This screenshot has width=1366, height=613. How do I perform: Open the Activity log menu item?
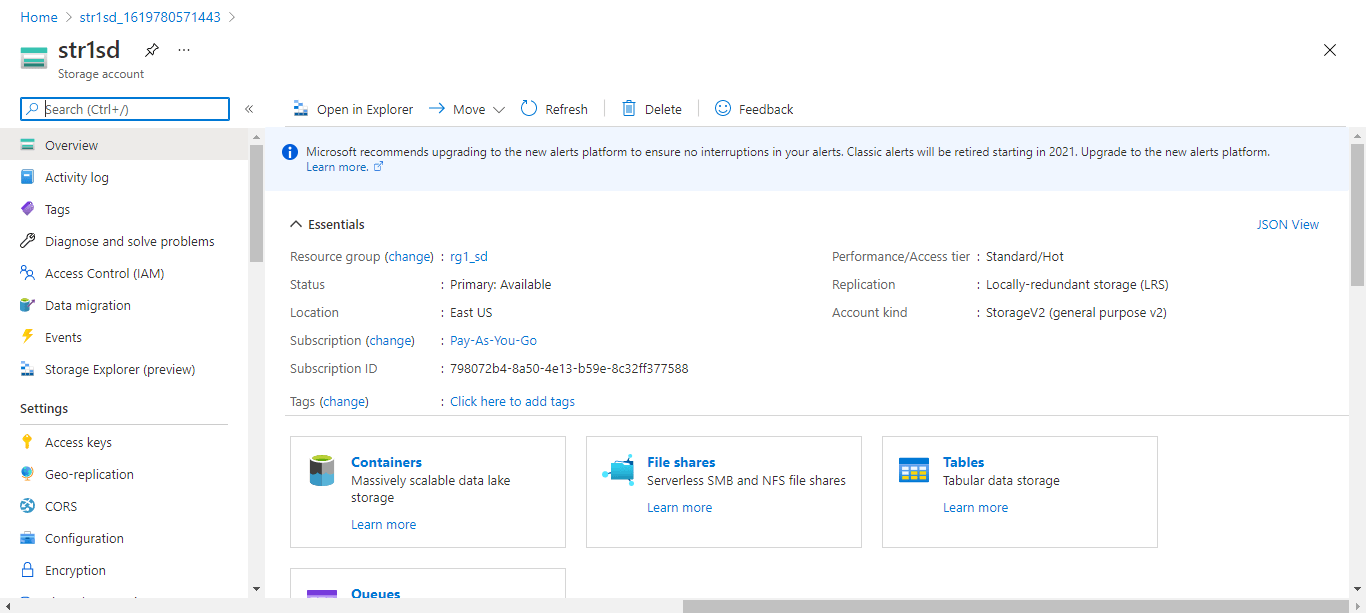(124, 177)
